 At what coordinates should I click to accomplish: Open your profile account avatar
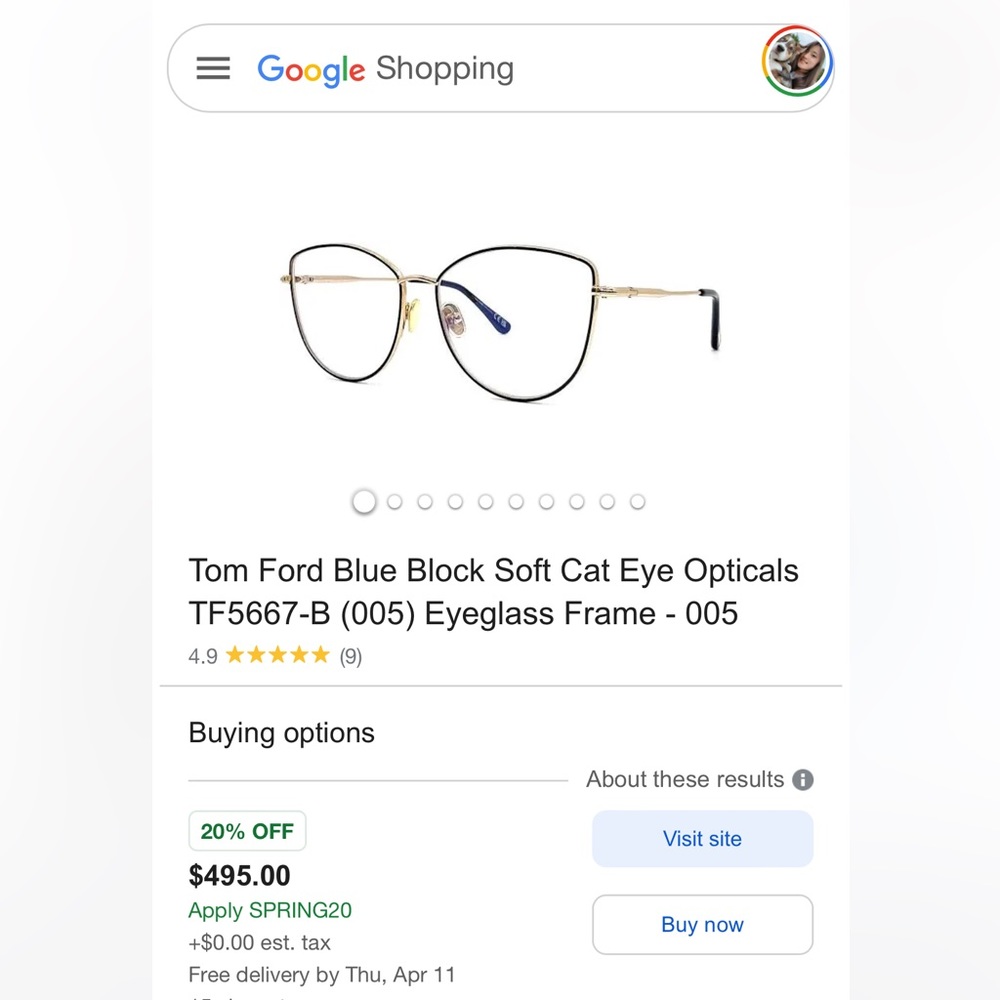[x=797, y=63]
